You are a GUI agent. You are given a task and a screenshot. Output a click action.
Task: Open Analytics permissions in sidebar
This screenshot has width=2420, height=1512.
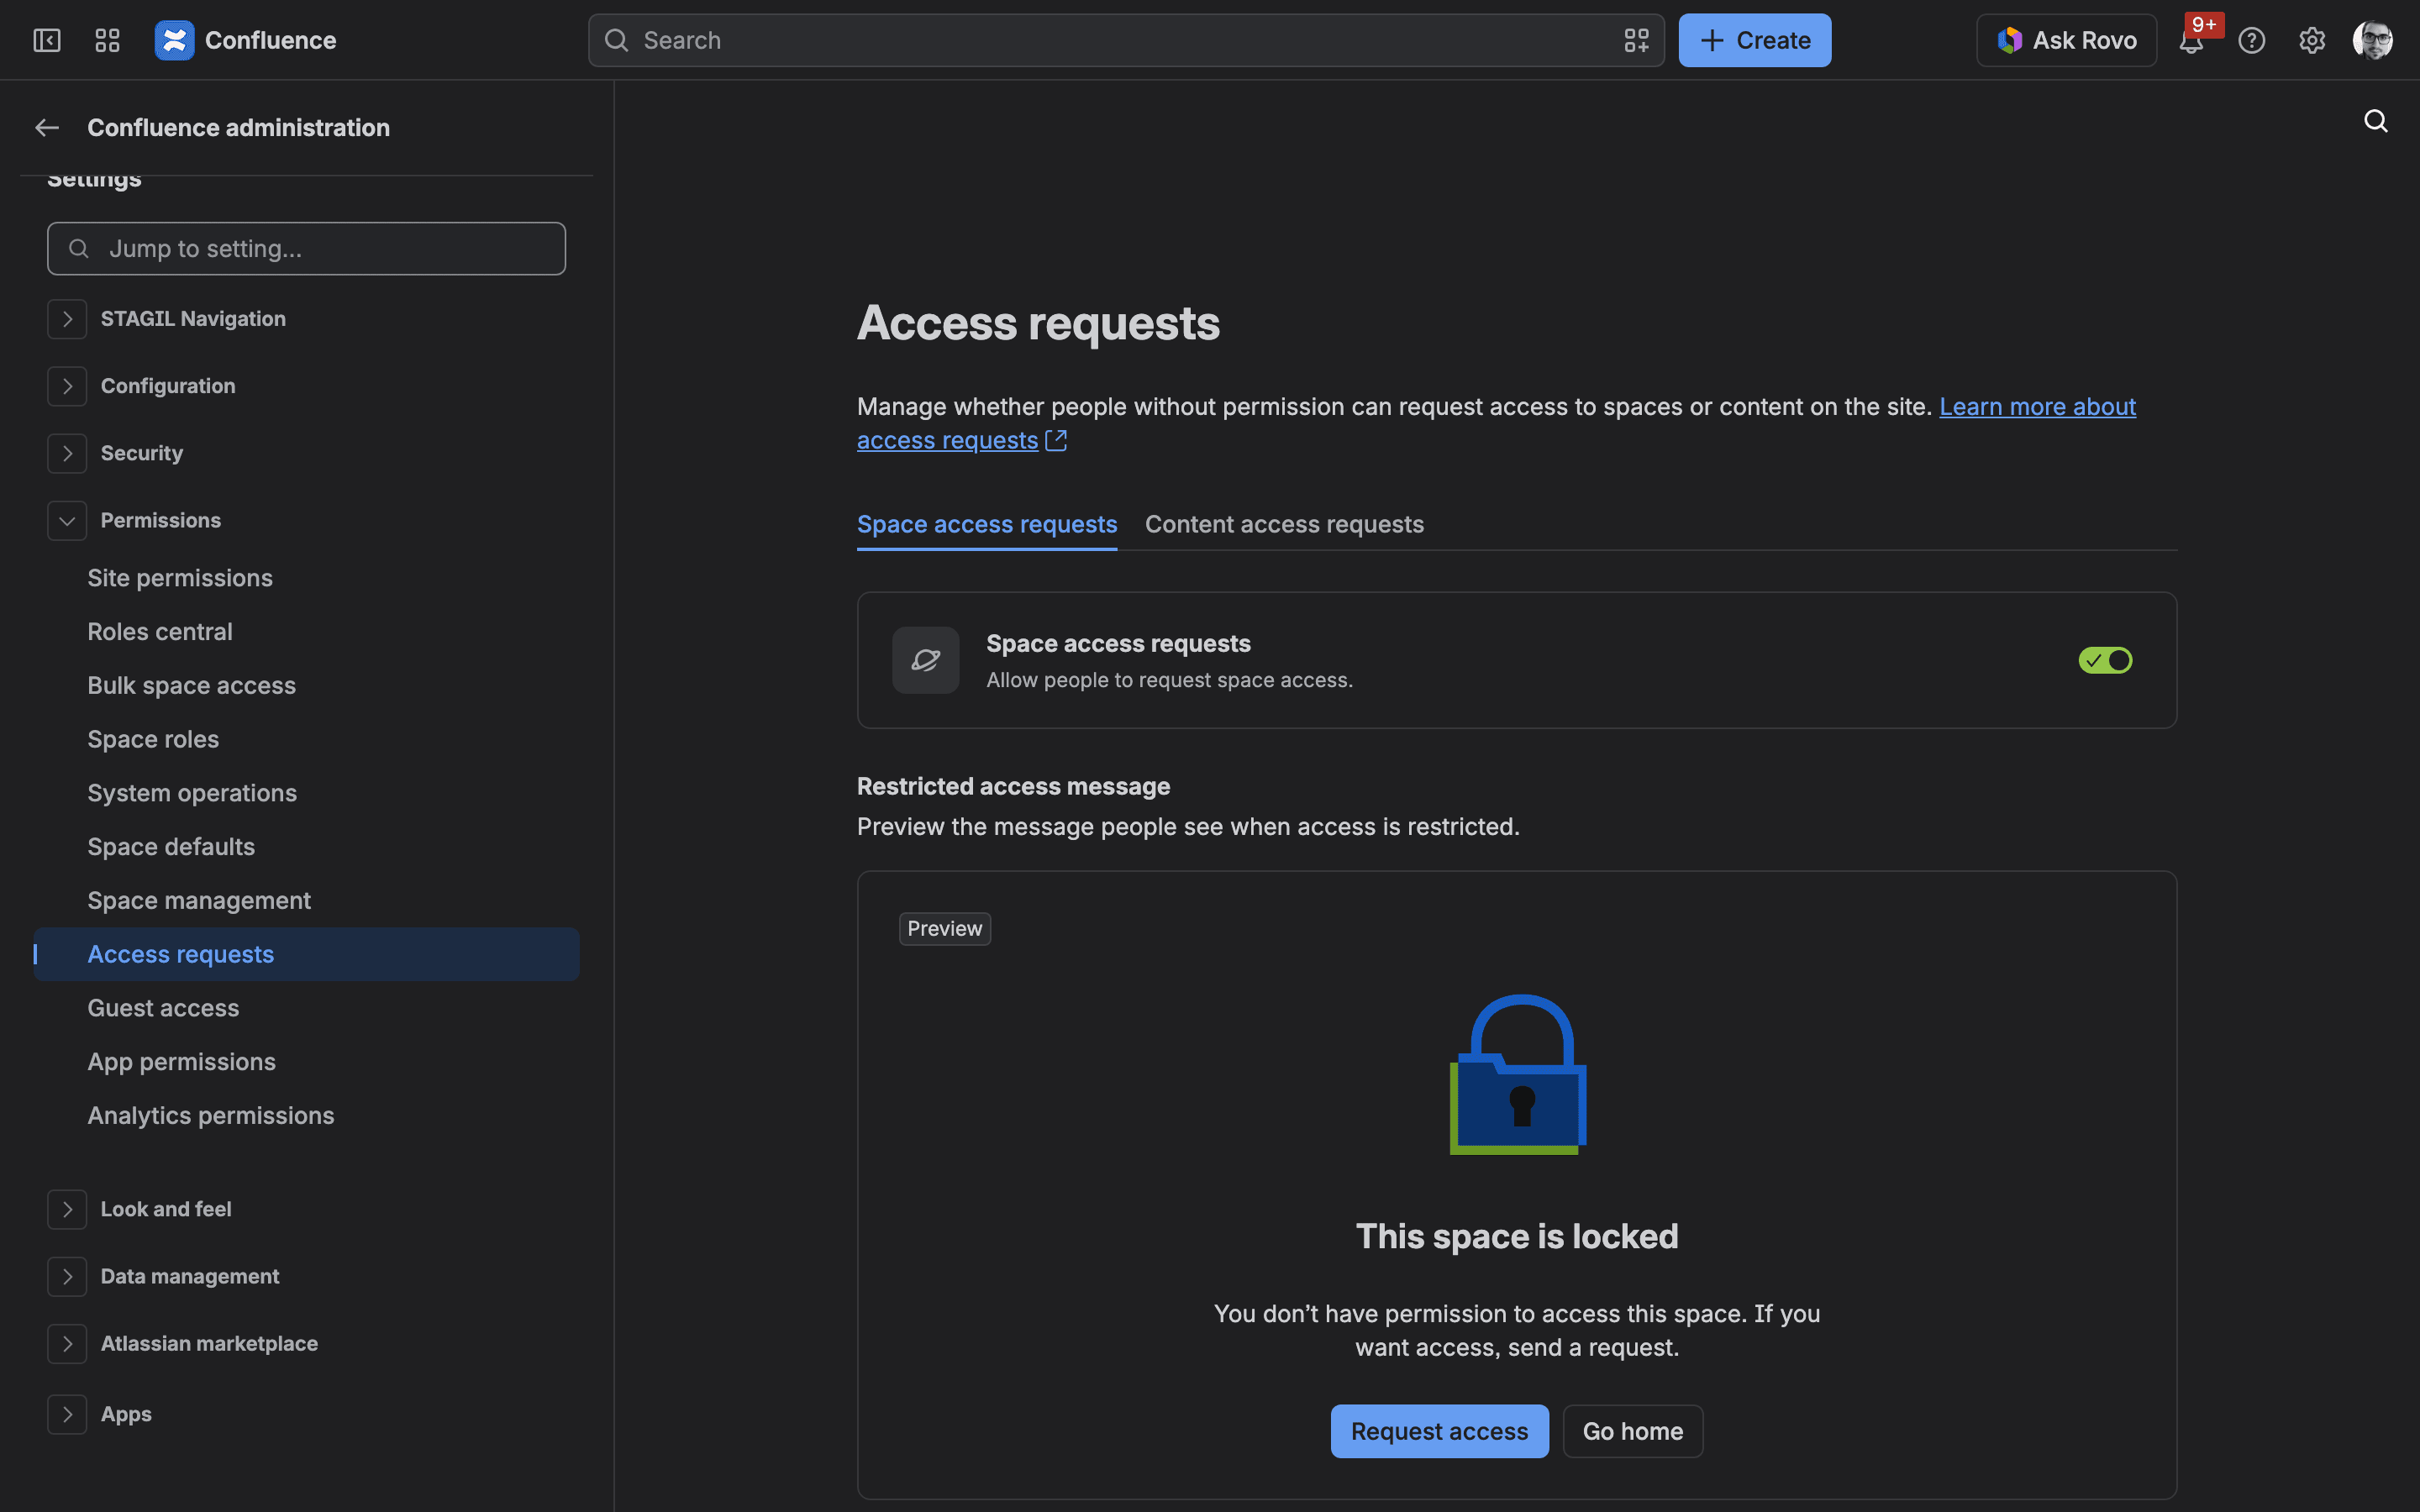click(x=306, y=1116)
